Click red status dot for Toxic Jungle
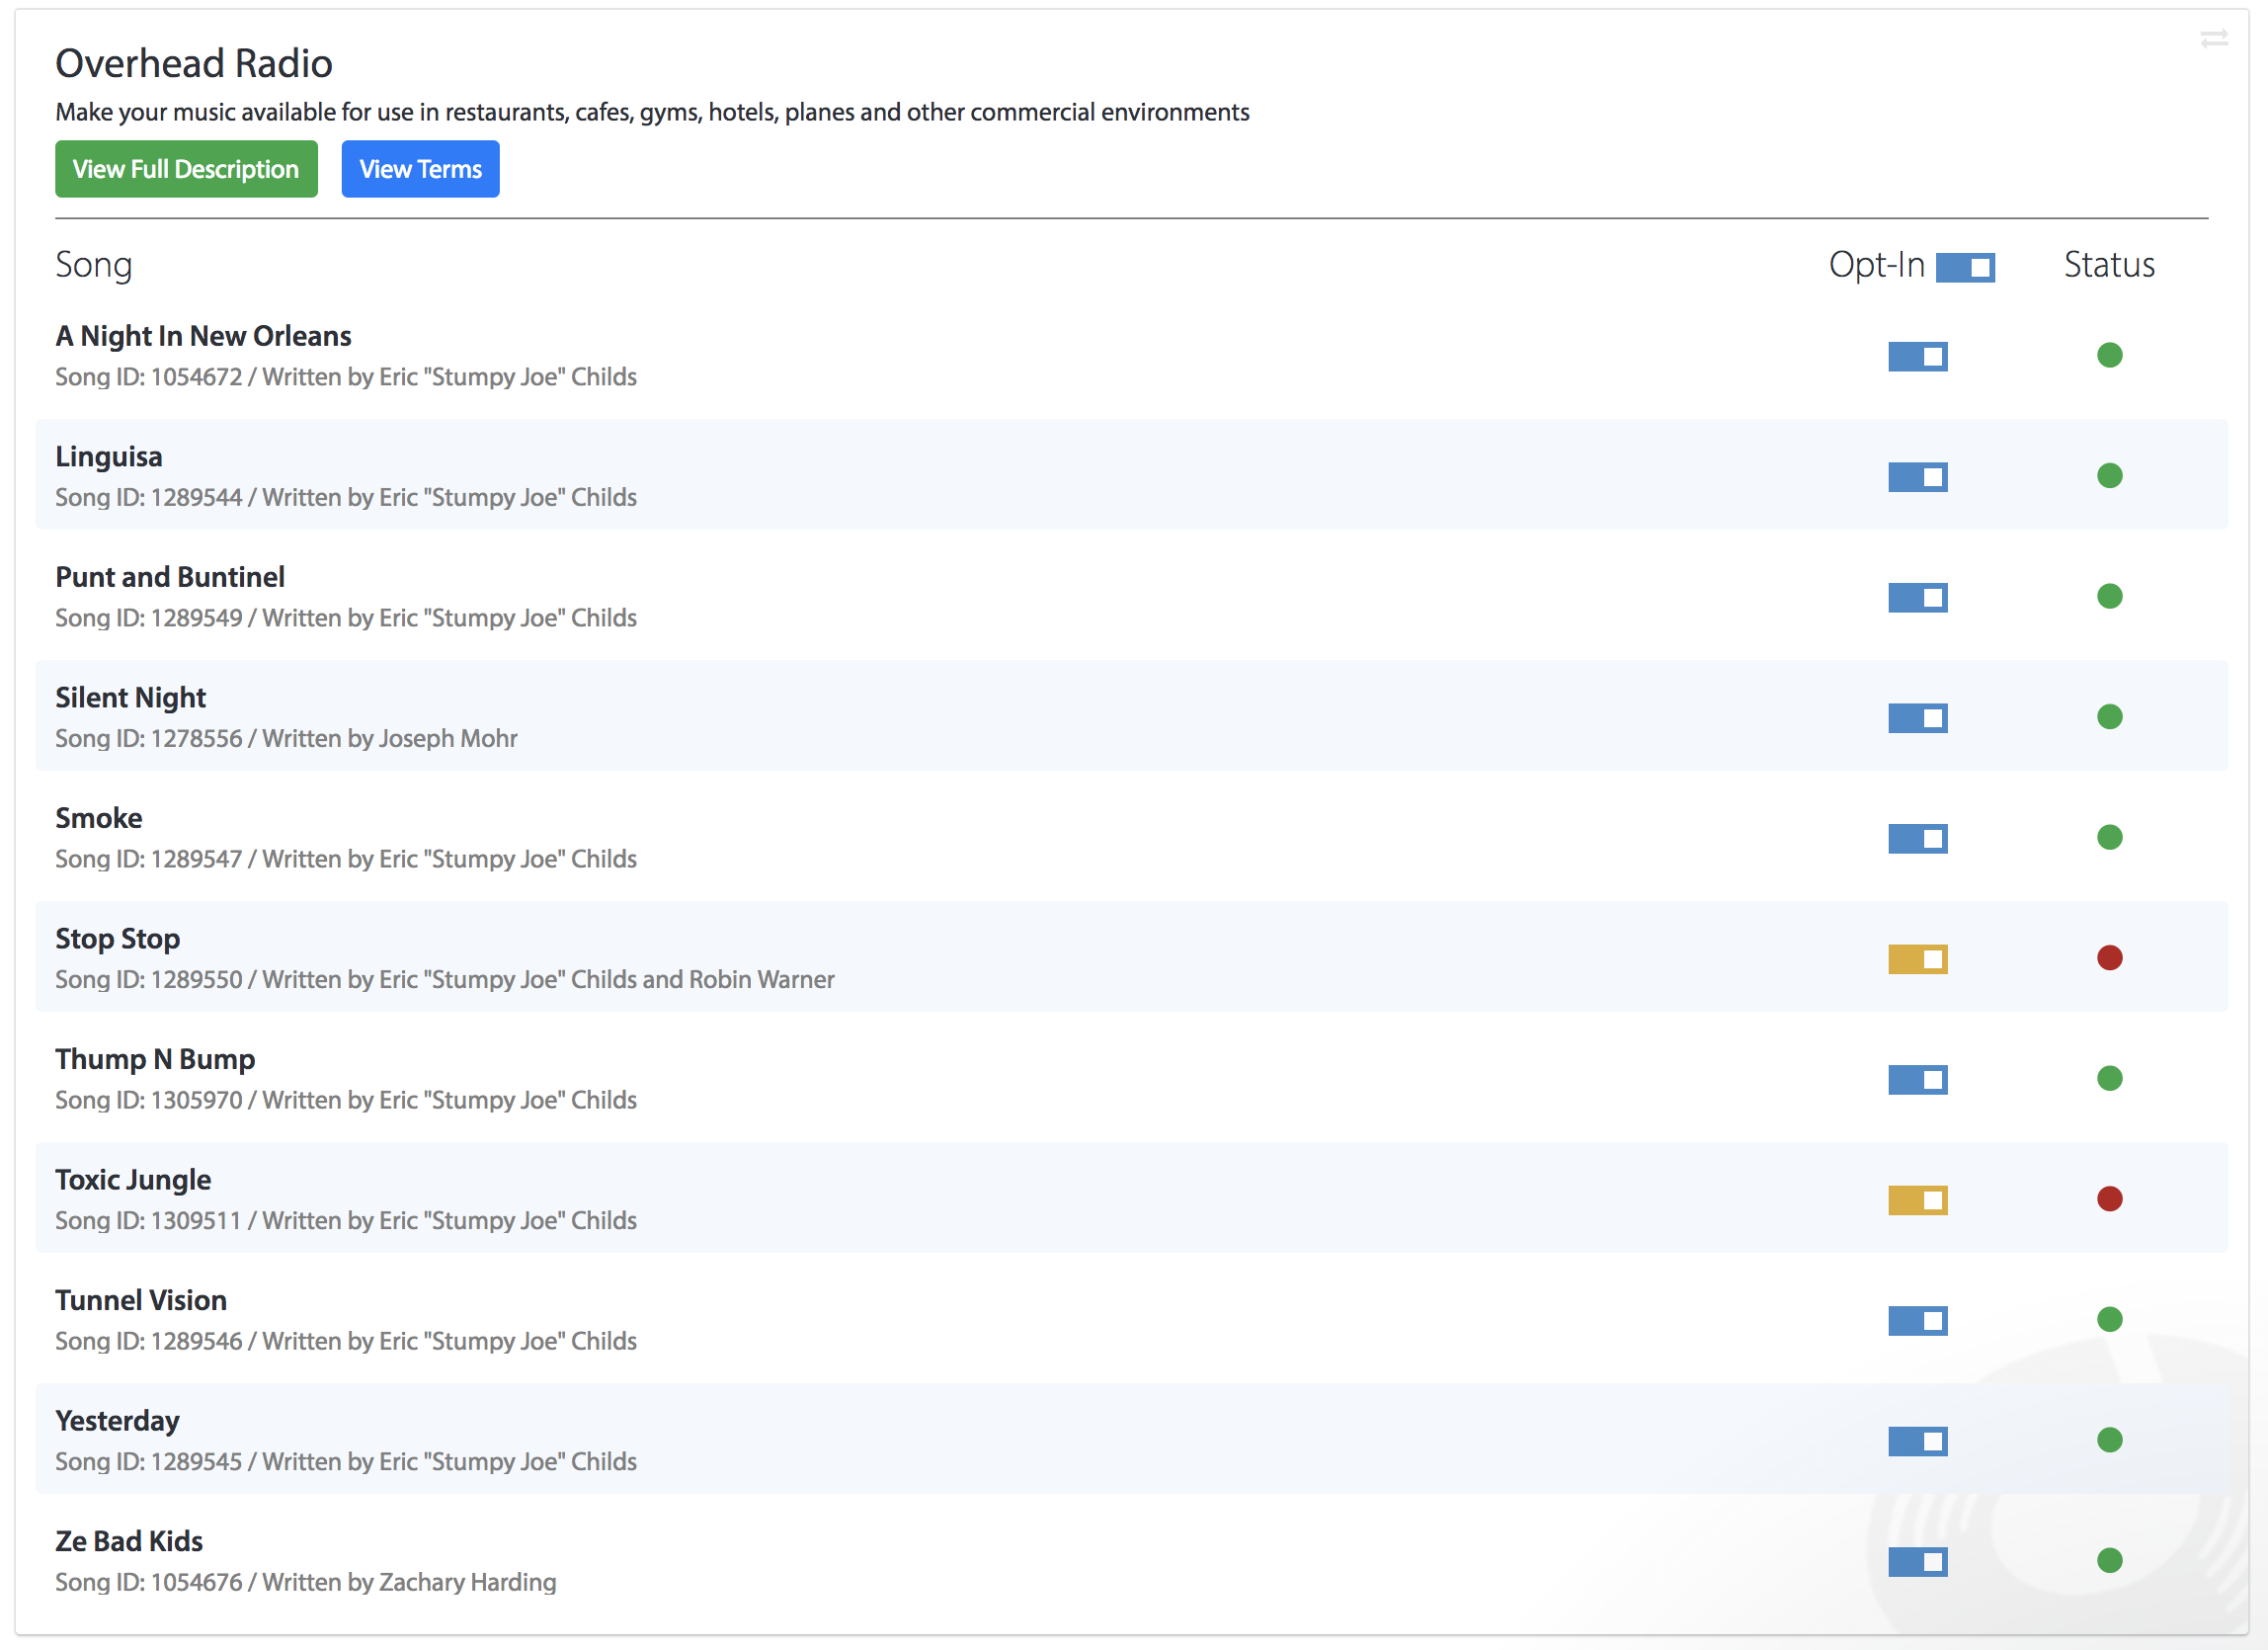The width and height of the screenshot is (2268, 1650). 2109,1198
